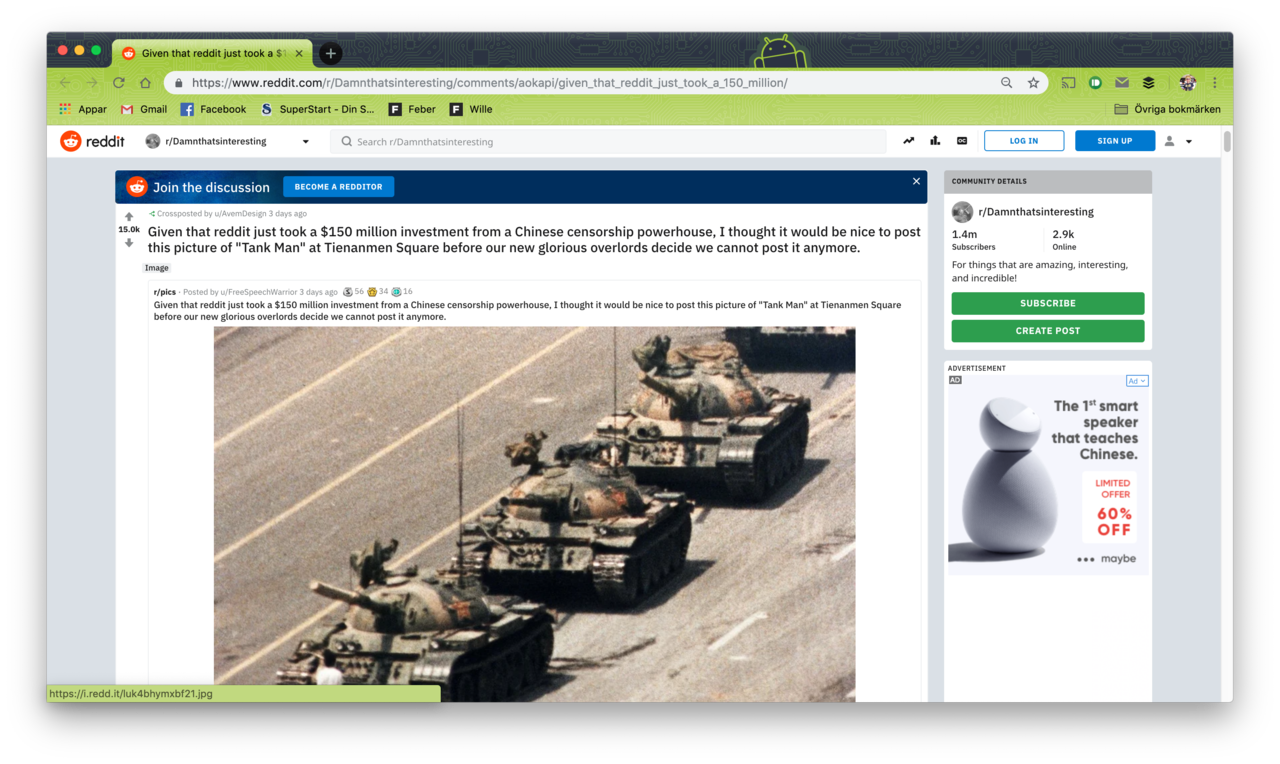The image size is (1280, 764).
Task: Open the mail extension icon
Action: (x=1122, y=83)
